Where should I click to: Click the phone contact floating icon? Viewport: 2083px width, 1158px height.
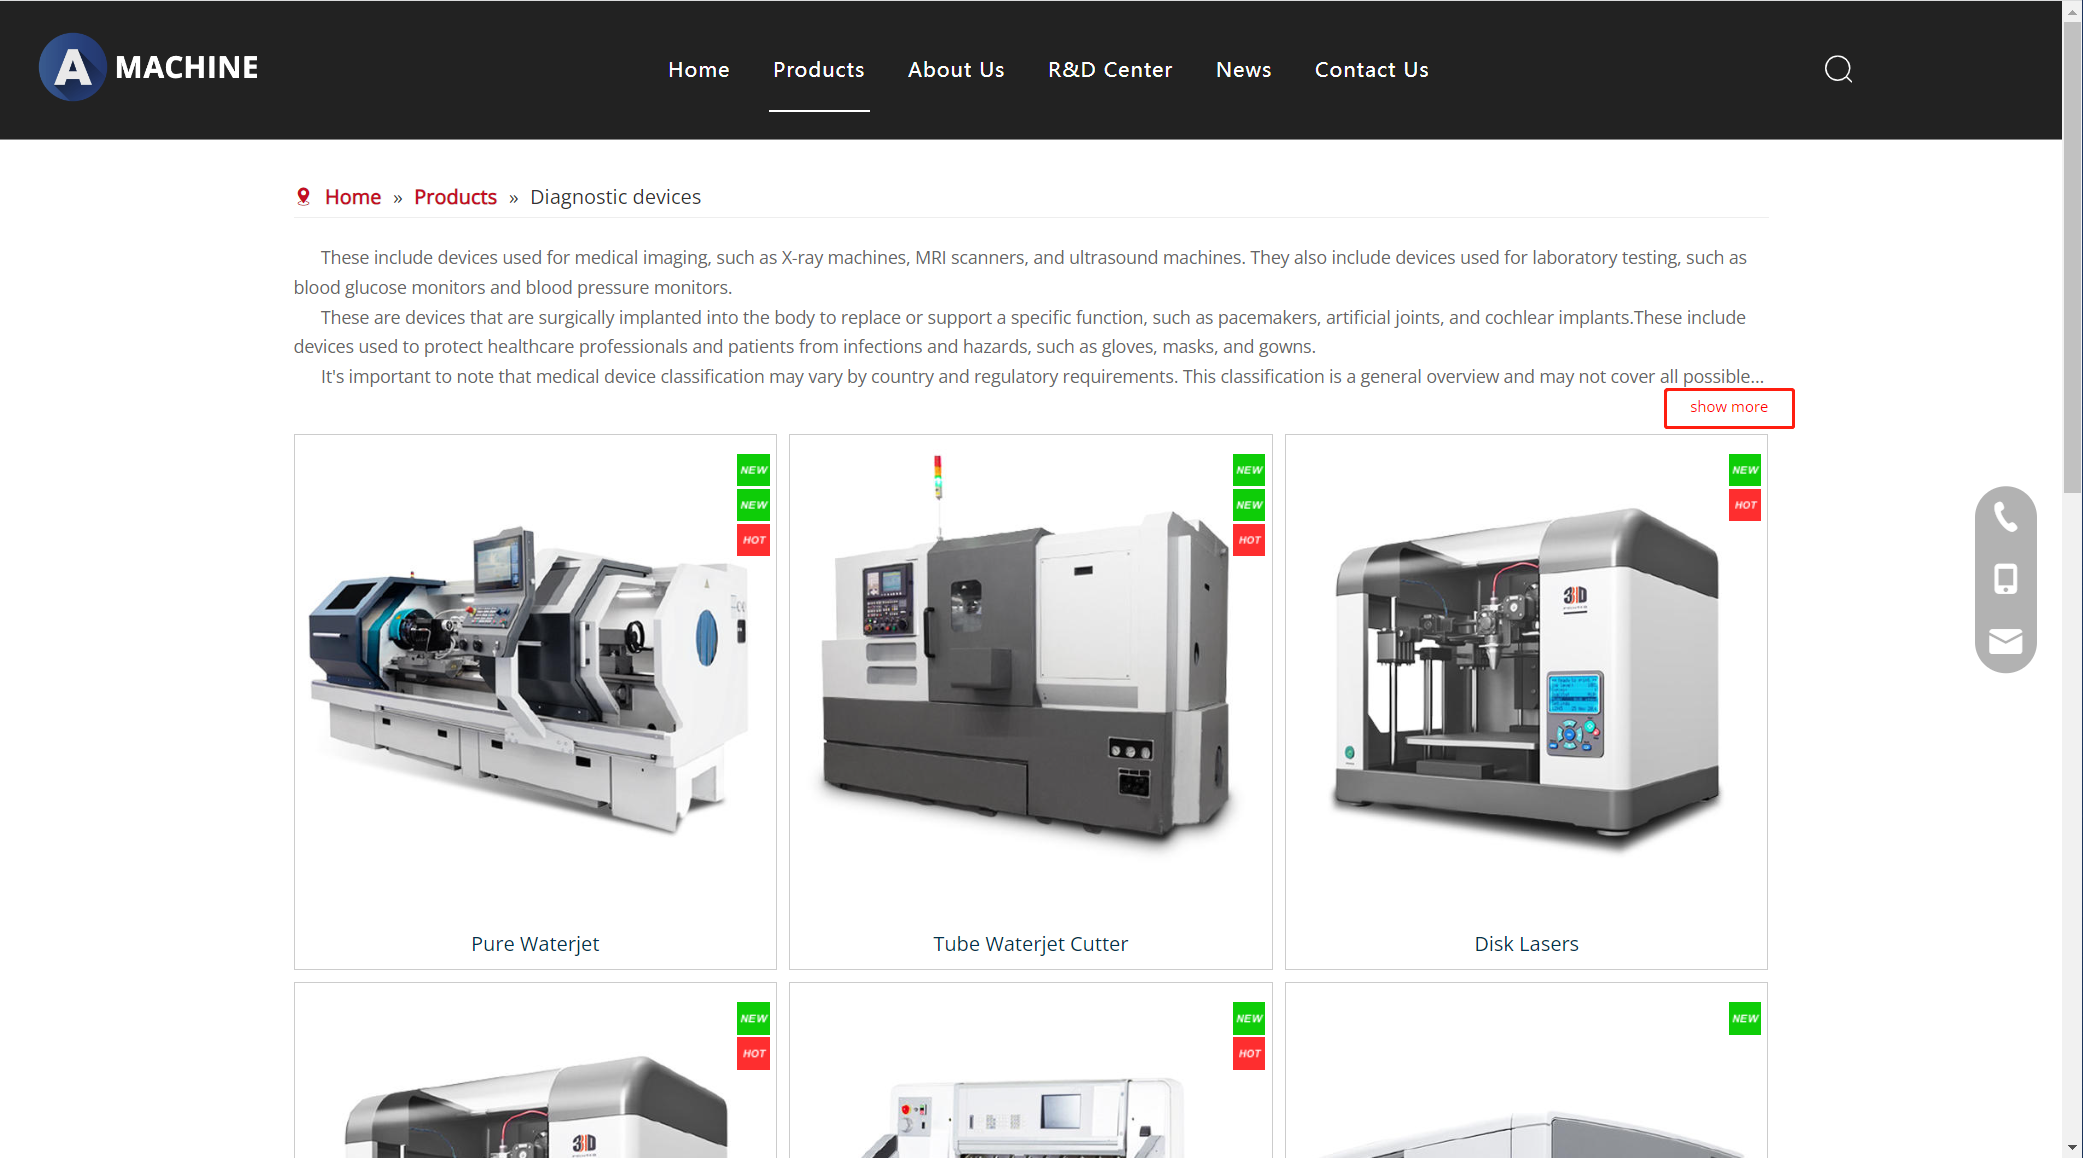(2005, 517)
